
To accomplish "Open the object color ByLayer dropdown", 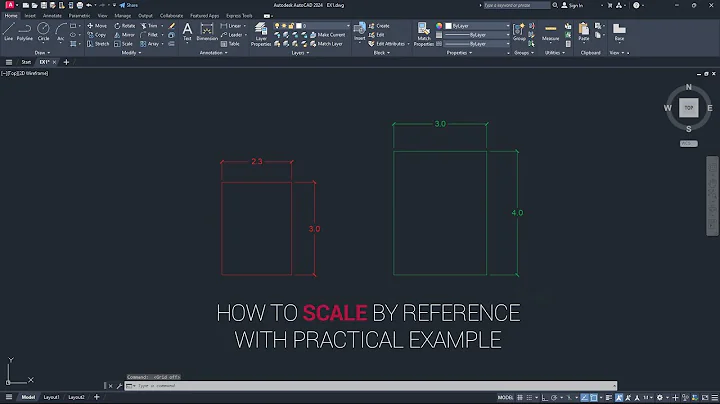I will pos(477,26).
